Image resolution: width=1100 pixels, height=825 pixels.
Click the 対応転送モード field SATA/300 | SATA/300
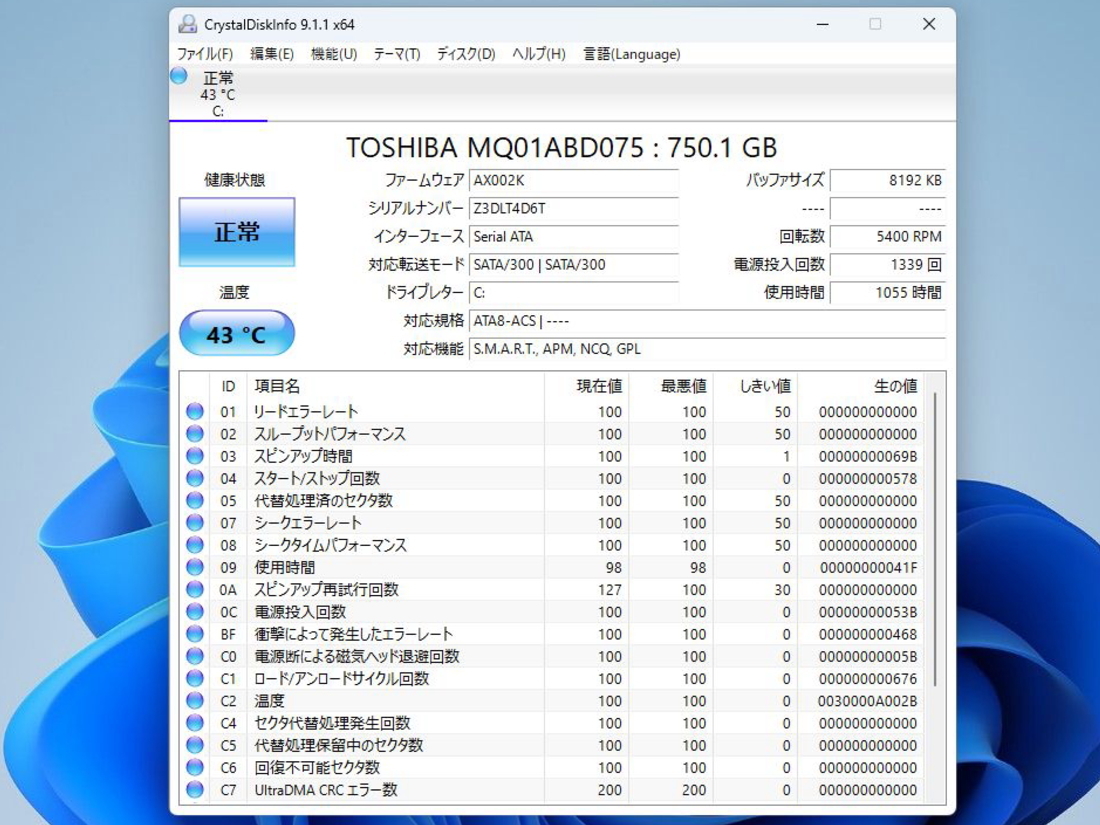tap(574, 264)
